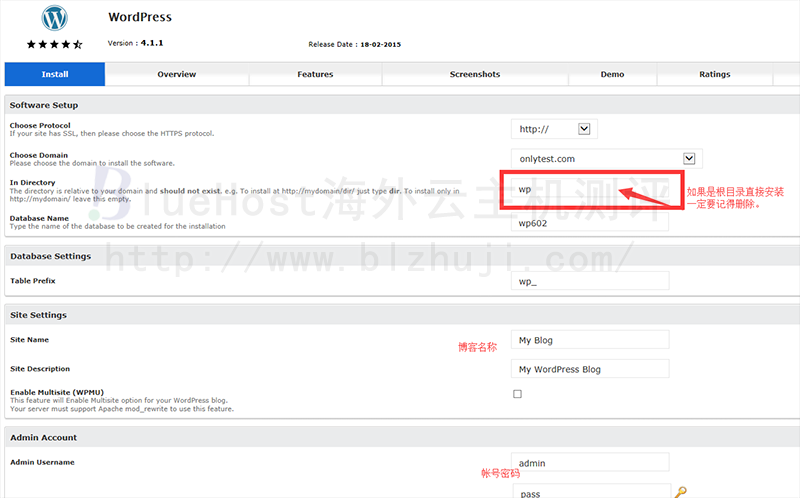Click the 'Admin Username' label
800x498 pixels.
[x=42, y=462]
